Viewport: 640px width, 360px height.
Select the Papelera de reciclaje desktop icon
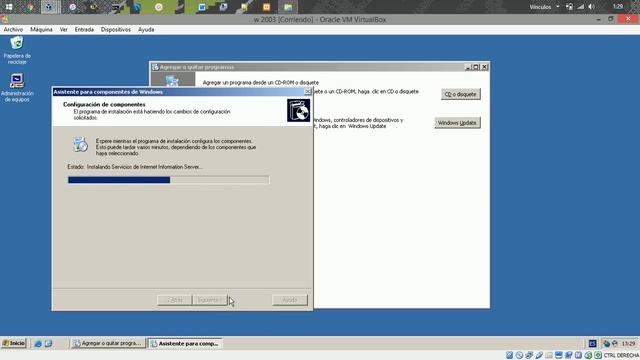pos(17,50)
